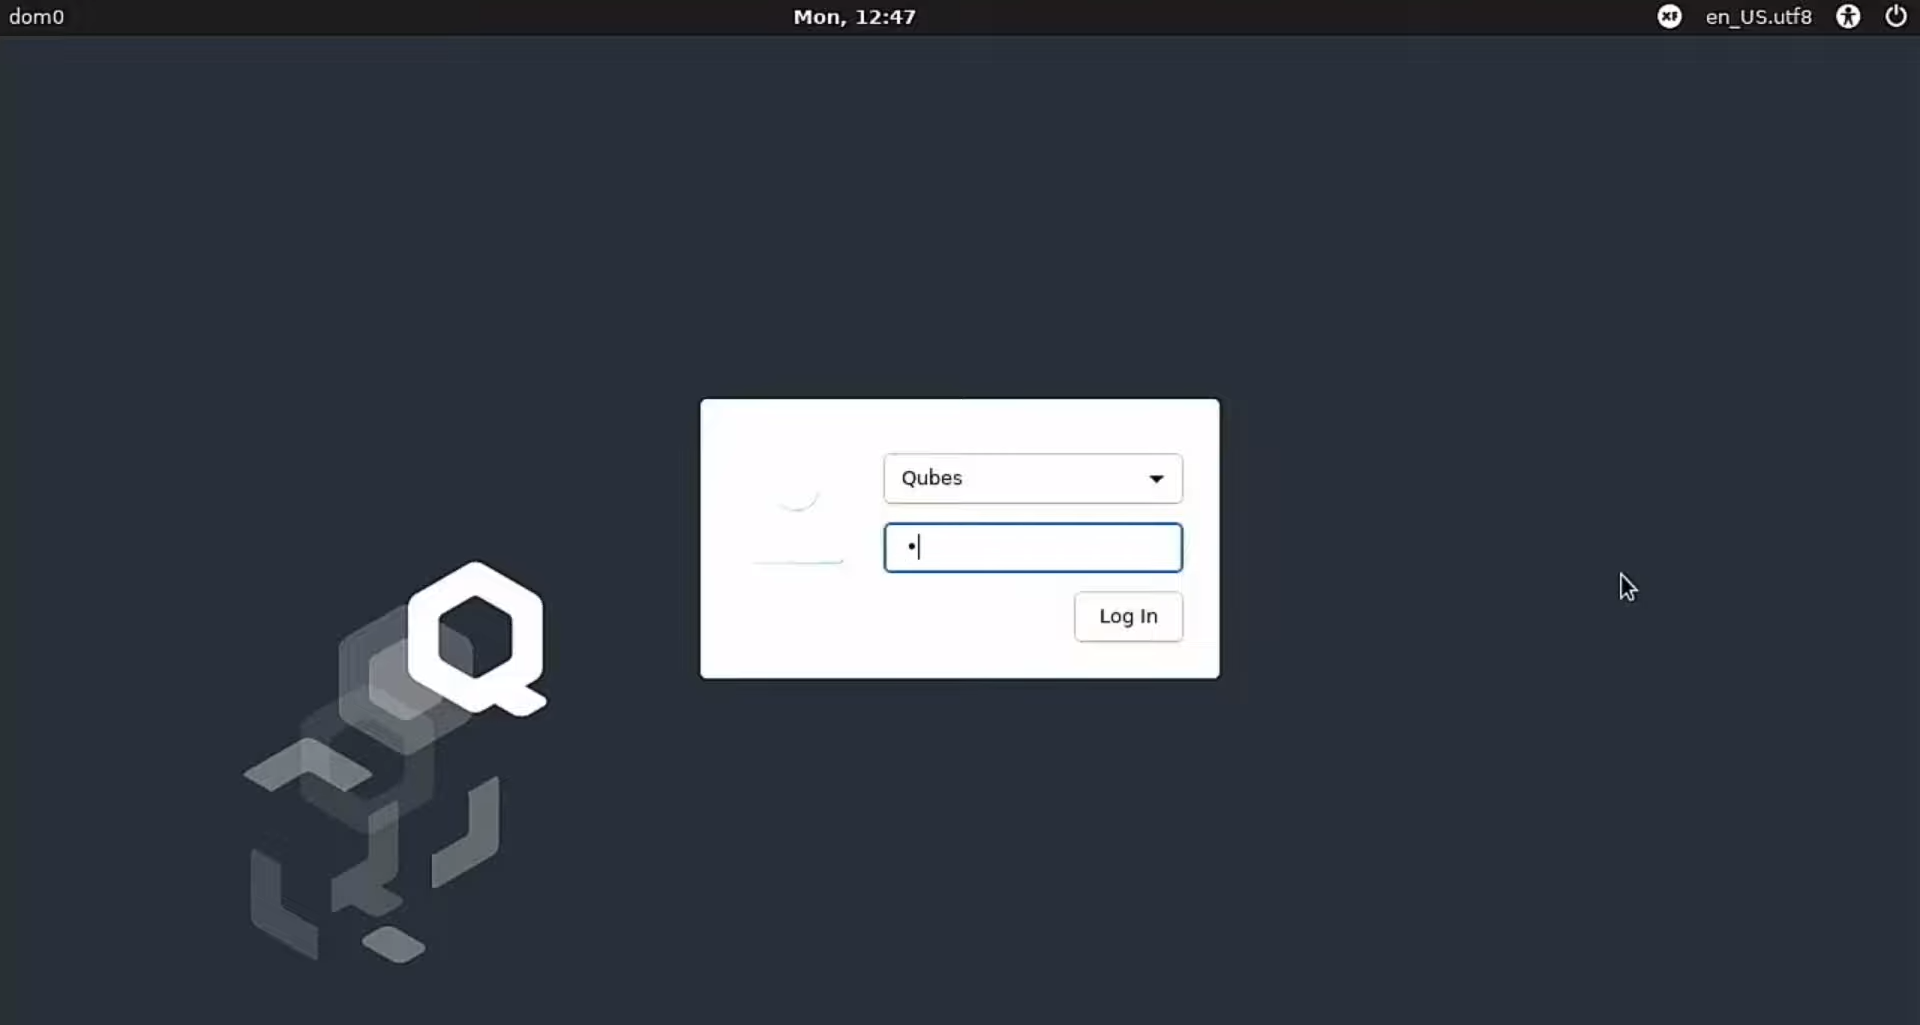Click the user dropdown's down arrow
This screenshot has width=1920, height=1025.
click(x=1156, y=479)
